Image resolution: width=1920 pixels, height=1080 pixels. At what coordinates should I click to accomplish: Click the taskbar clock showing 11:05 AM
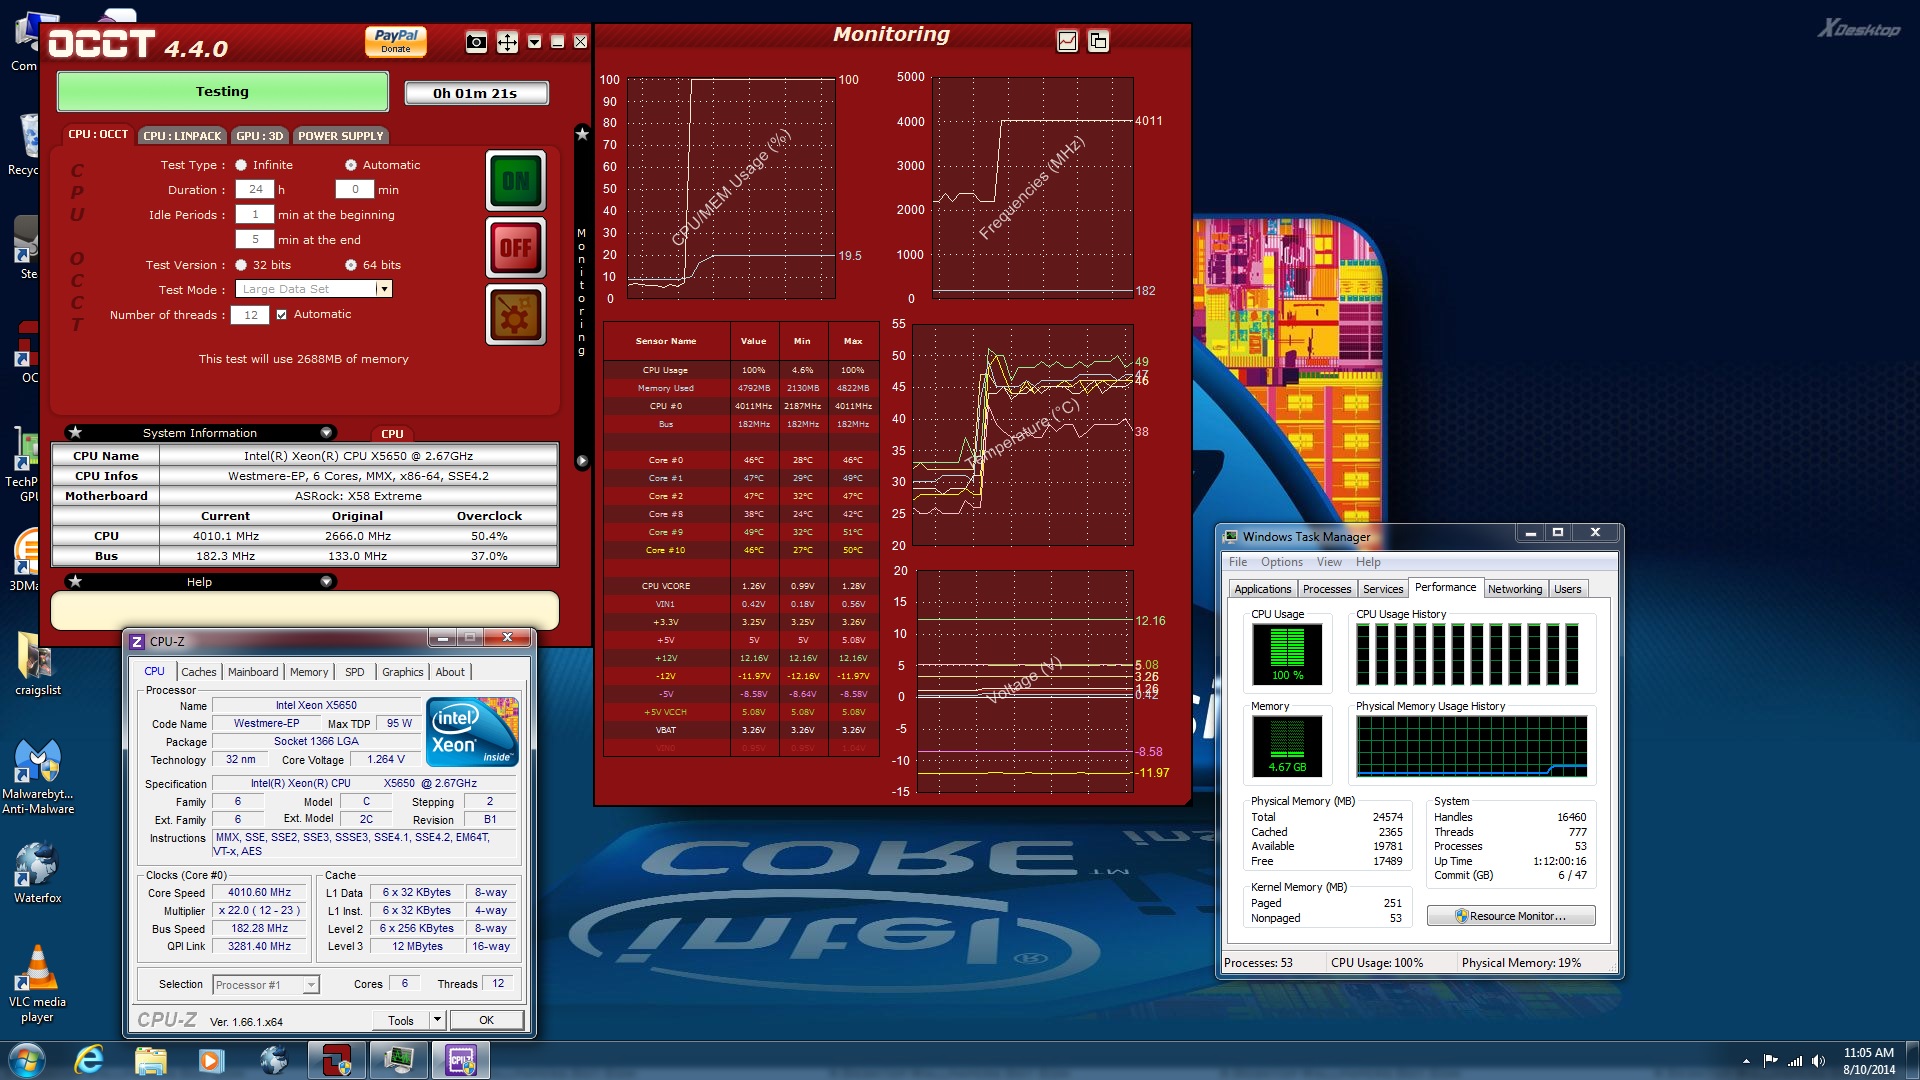pyautogui.click(x=1868, y=1061)
